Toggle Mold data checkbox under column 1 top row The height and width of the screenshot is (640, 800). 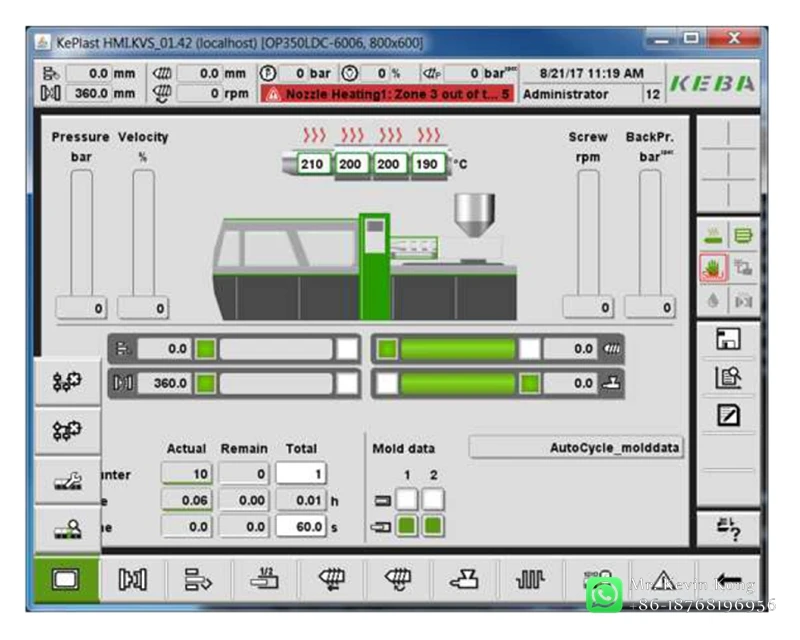407,499
